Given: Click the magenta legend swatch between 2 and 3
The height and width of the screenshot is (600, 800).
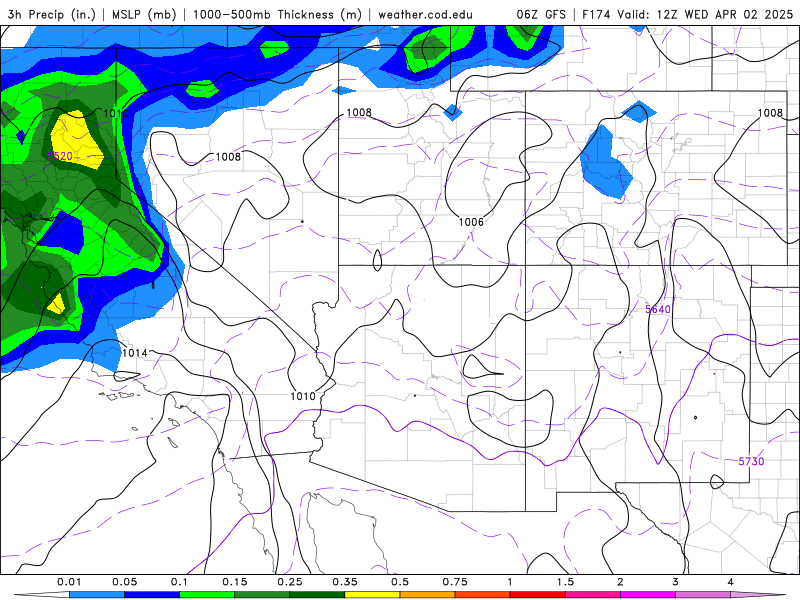Looking at the screenshot, I should point(648,595).
